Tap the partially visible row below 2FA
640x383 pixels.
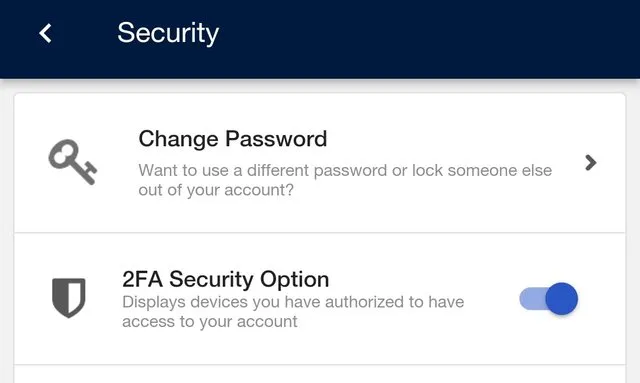[320, 374]
